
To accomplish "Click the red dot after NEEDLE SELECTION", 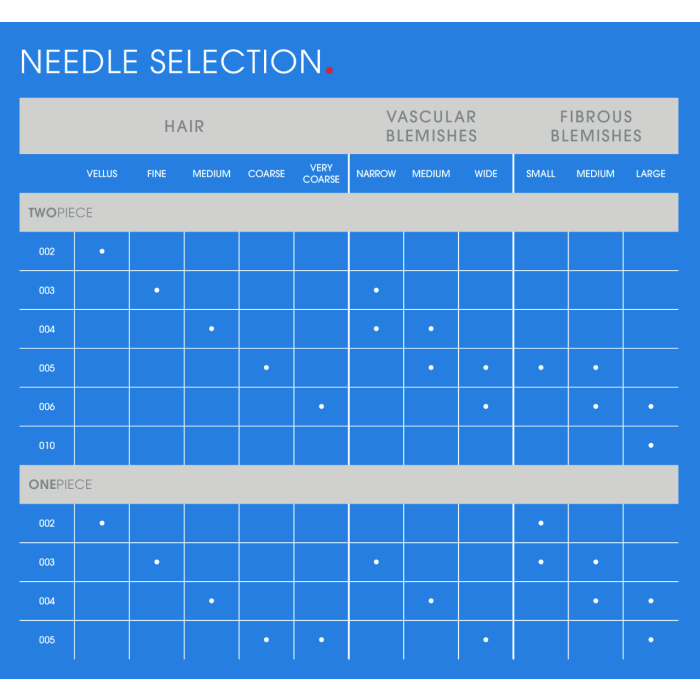I will [x=329, y=70].
